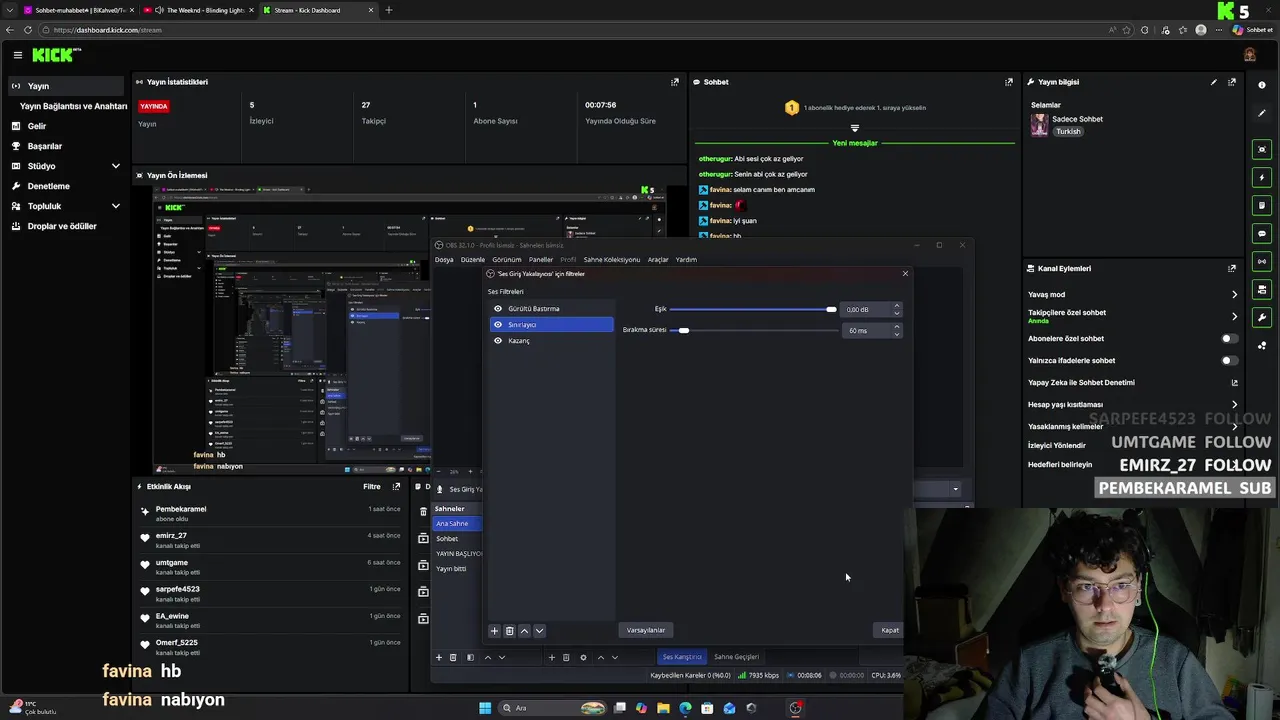Screen dimensions: 1280x720
Task: Open Başarılar in the sidebar
Action: 45,146
